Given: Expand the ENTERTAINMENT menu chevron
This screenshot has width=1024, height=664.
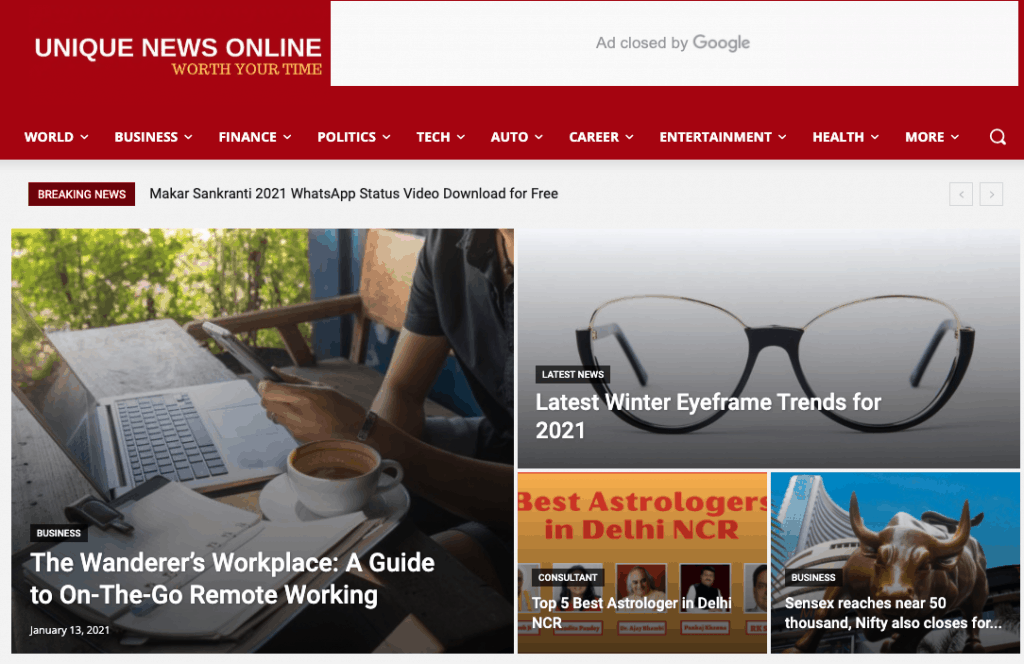Looking at the screenshot, I should (782, 137).
